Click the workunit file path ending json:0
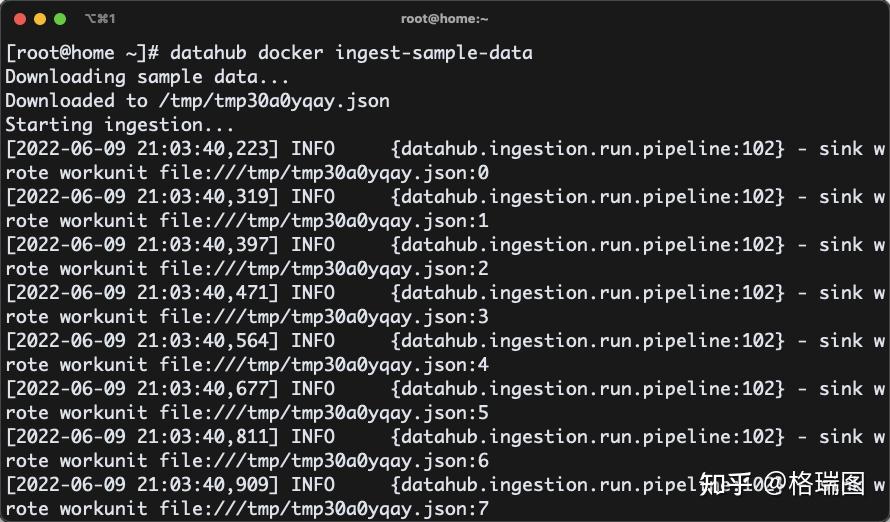Viewport: 890px width, 522px height. (324, 173)
